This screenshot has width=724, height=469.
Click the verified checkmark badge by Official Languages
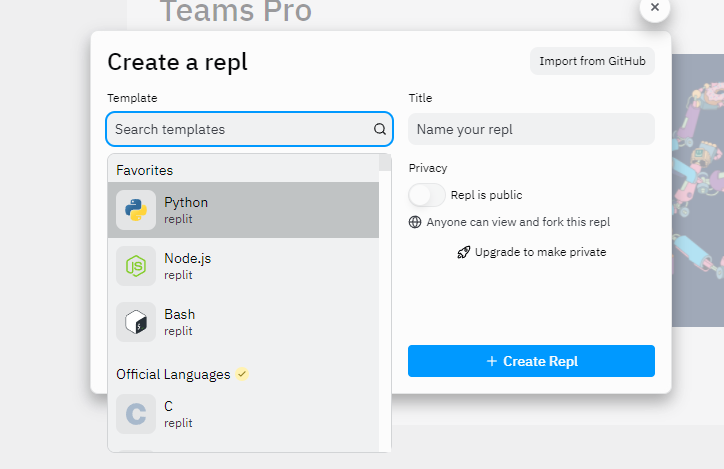pyautogui.click(x=242, y=374)
